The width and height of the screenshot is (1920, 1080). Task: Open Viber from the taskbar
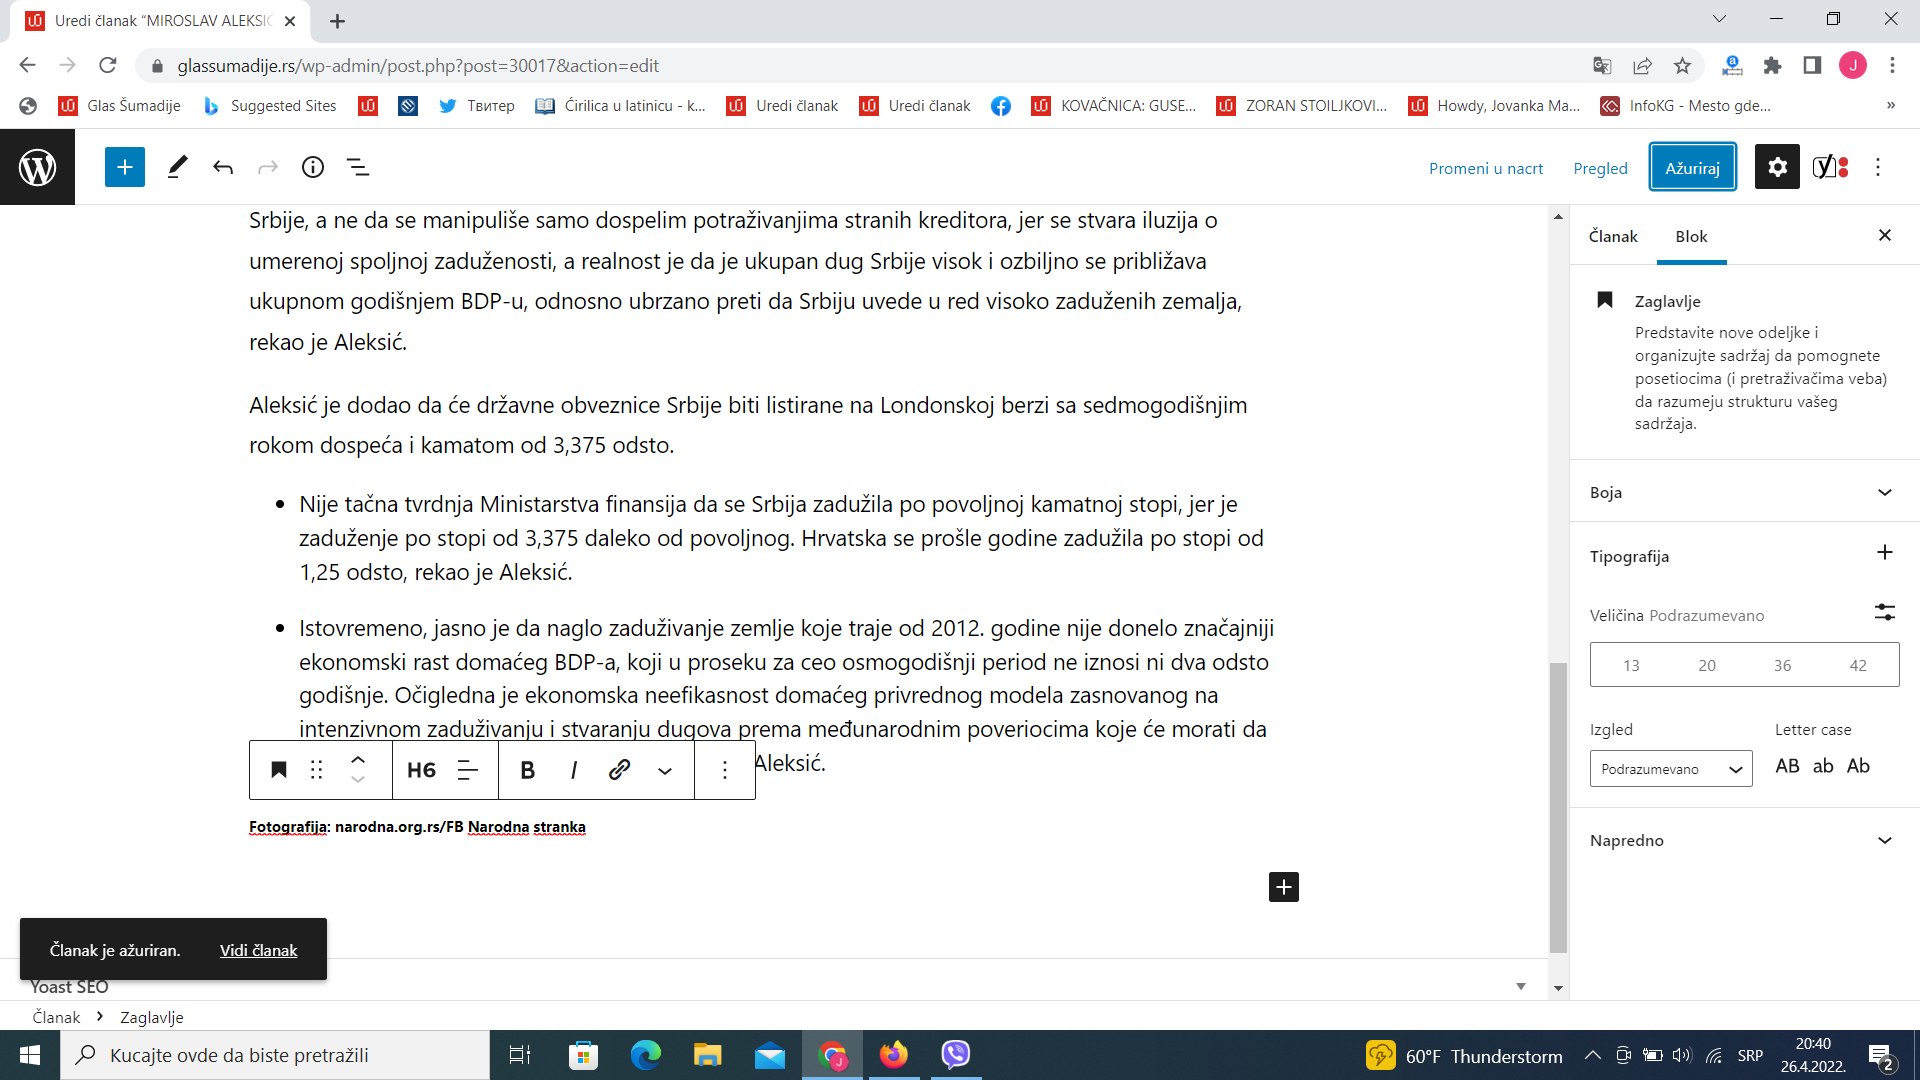[956, 1055]
